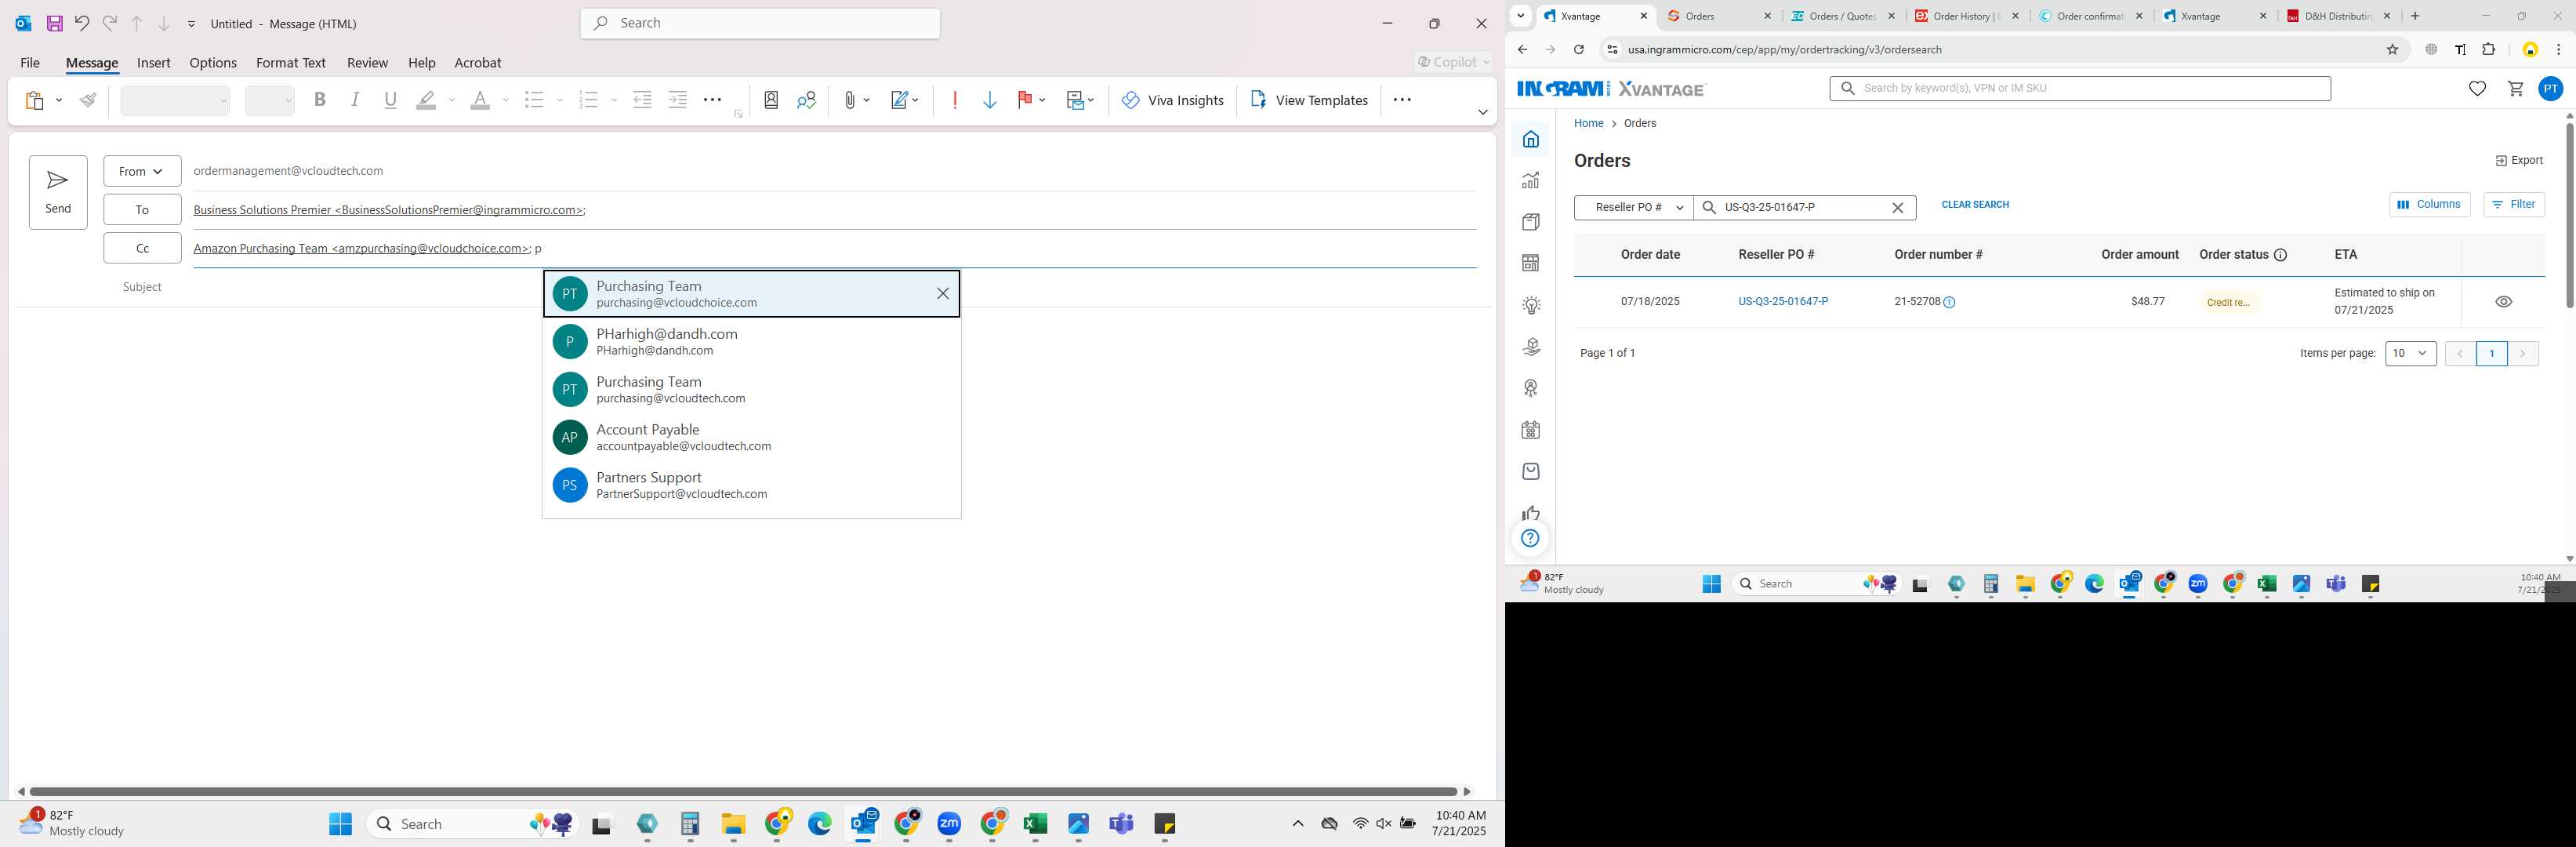Screen dimensions: 2576x847
Task: Open the Address Book icon
Action: (771, 100)
